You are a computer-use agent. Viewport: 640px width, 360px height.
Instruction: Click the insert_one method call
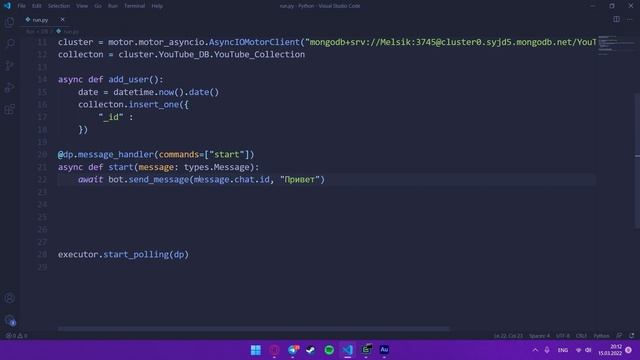pyautogui.click(x=153, y=104)
